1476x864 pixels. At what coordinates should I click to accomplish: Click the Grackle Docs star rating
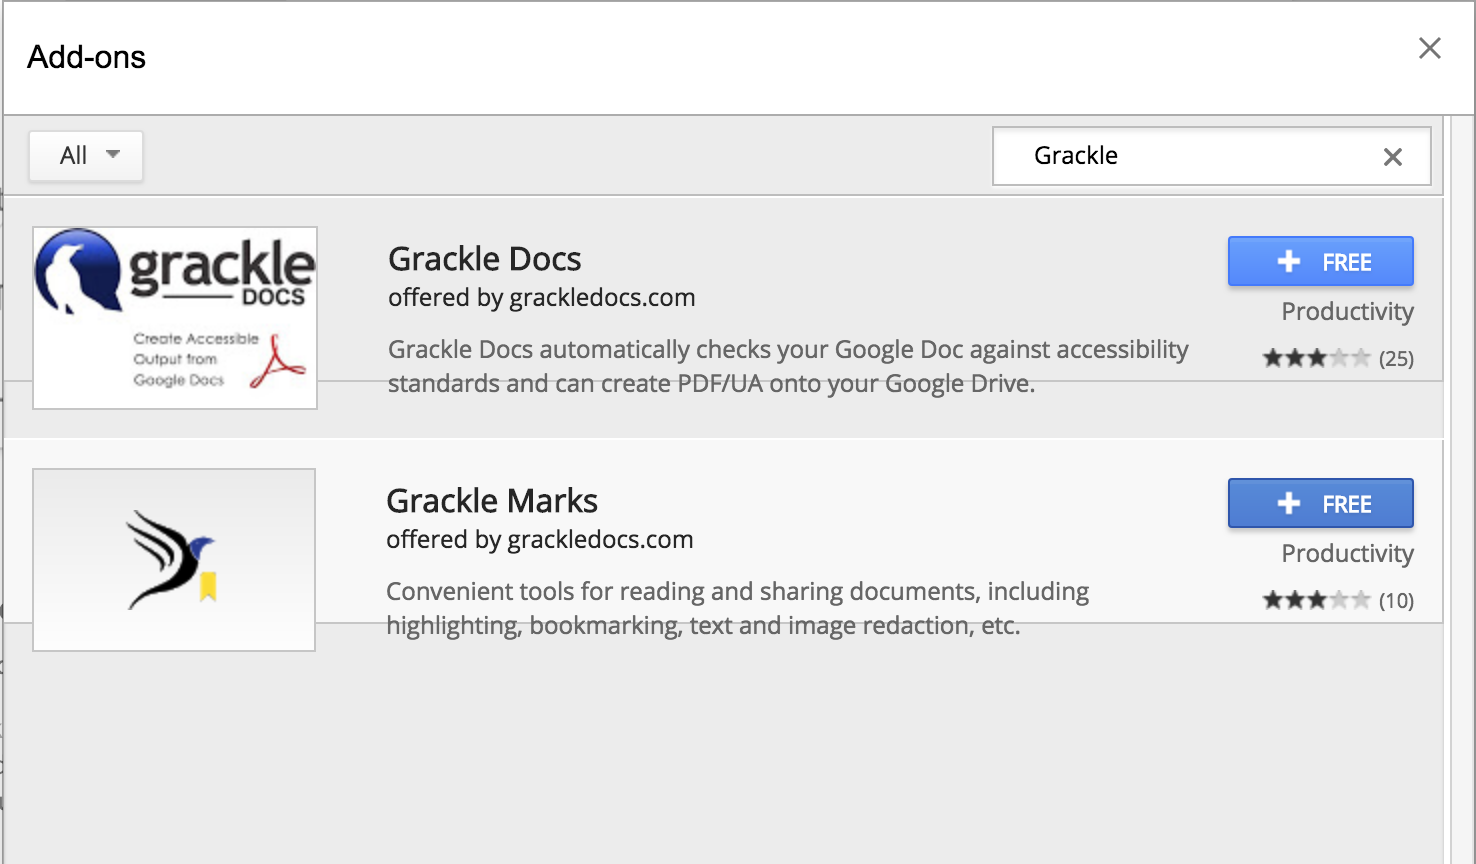tap(1316, 358)
